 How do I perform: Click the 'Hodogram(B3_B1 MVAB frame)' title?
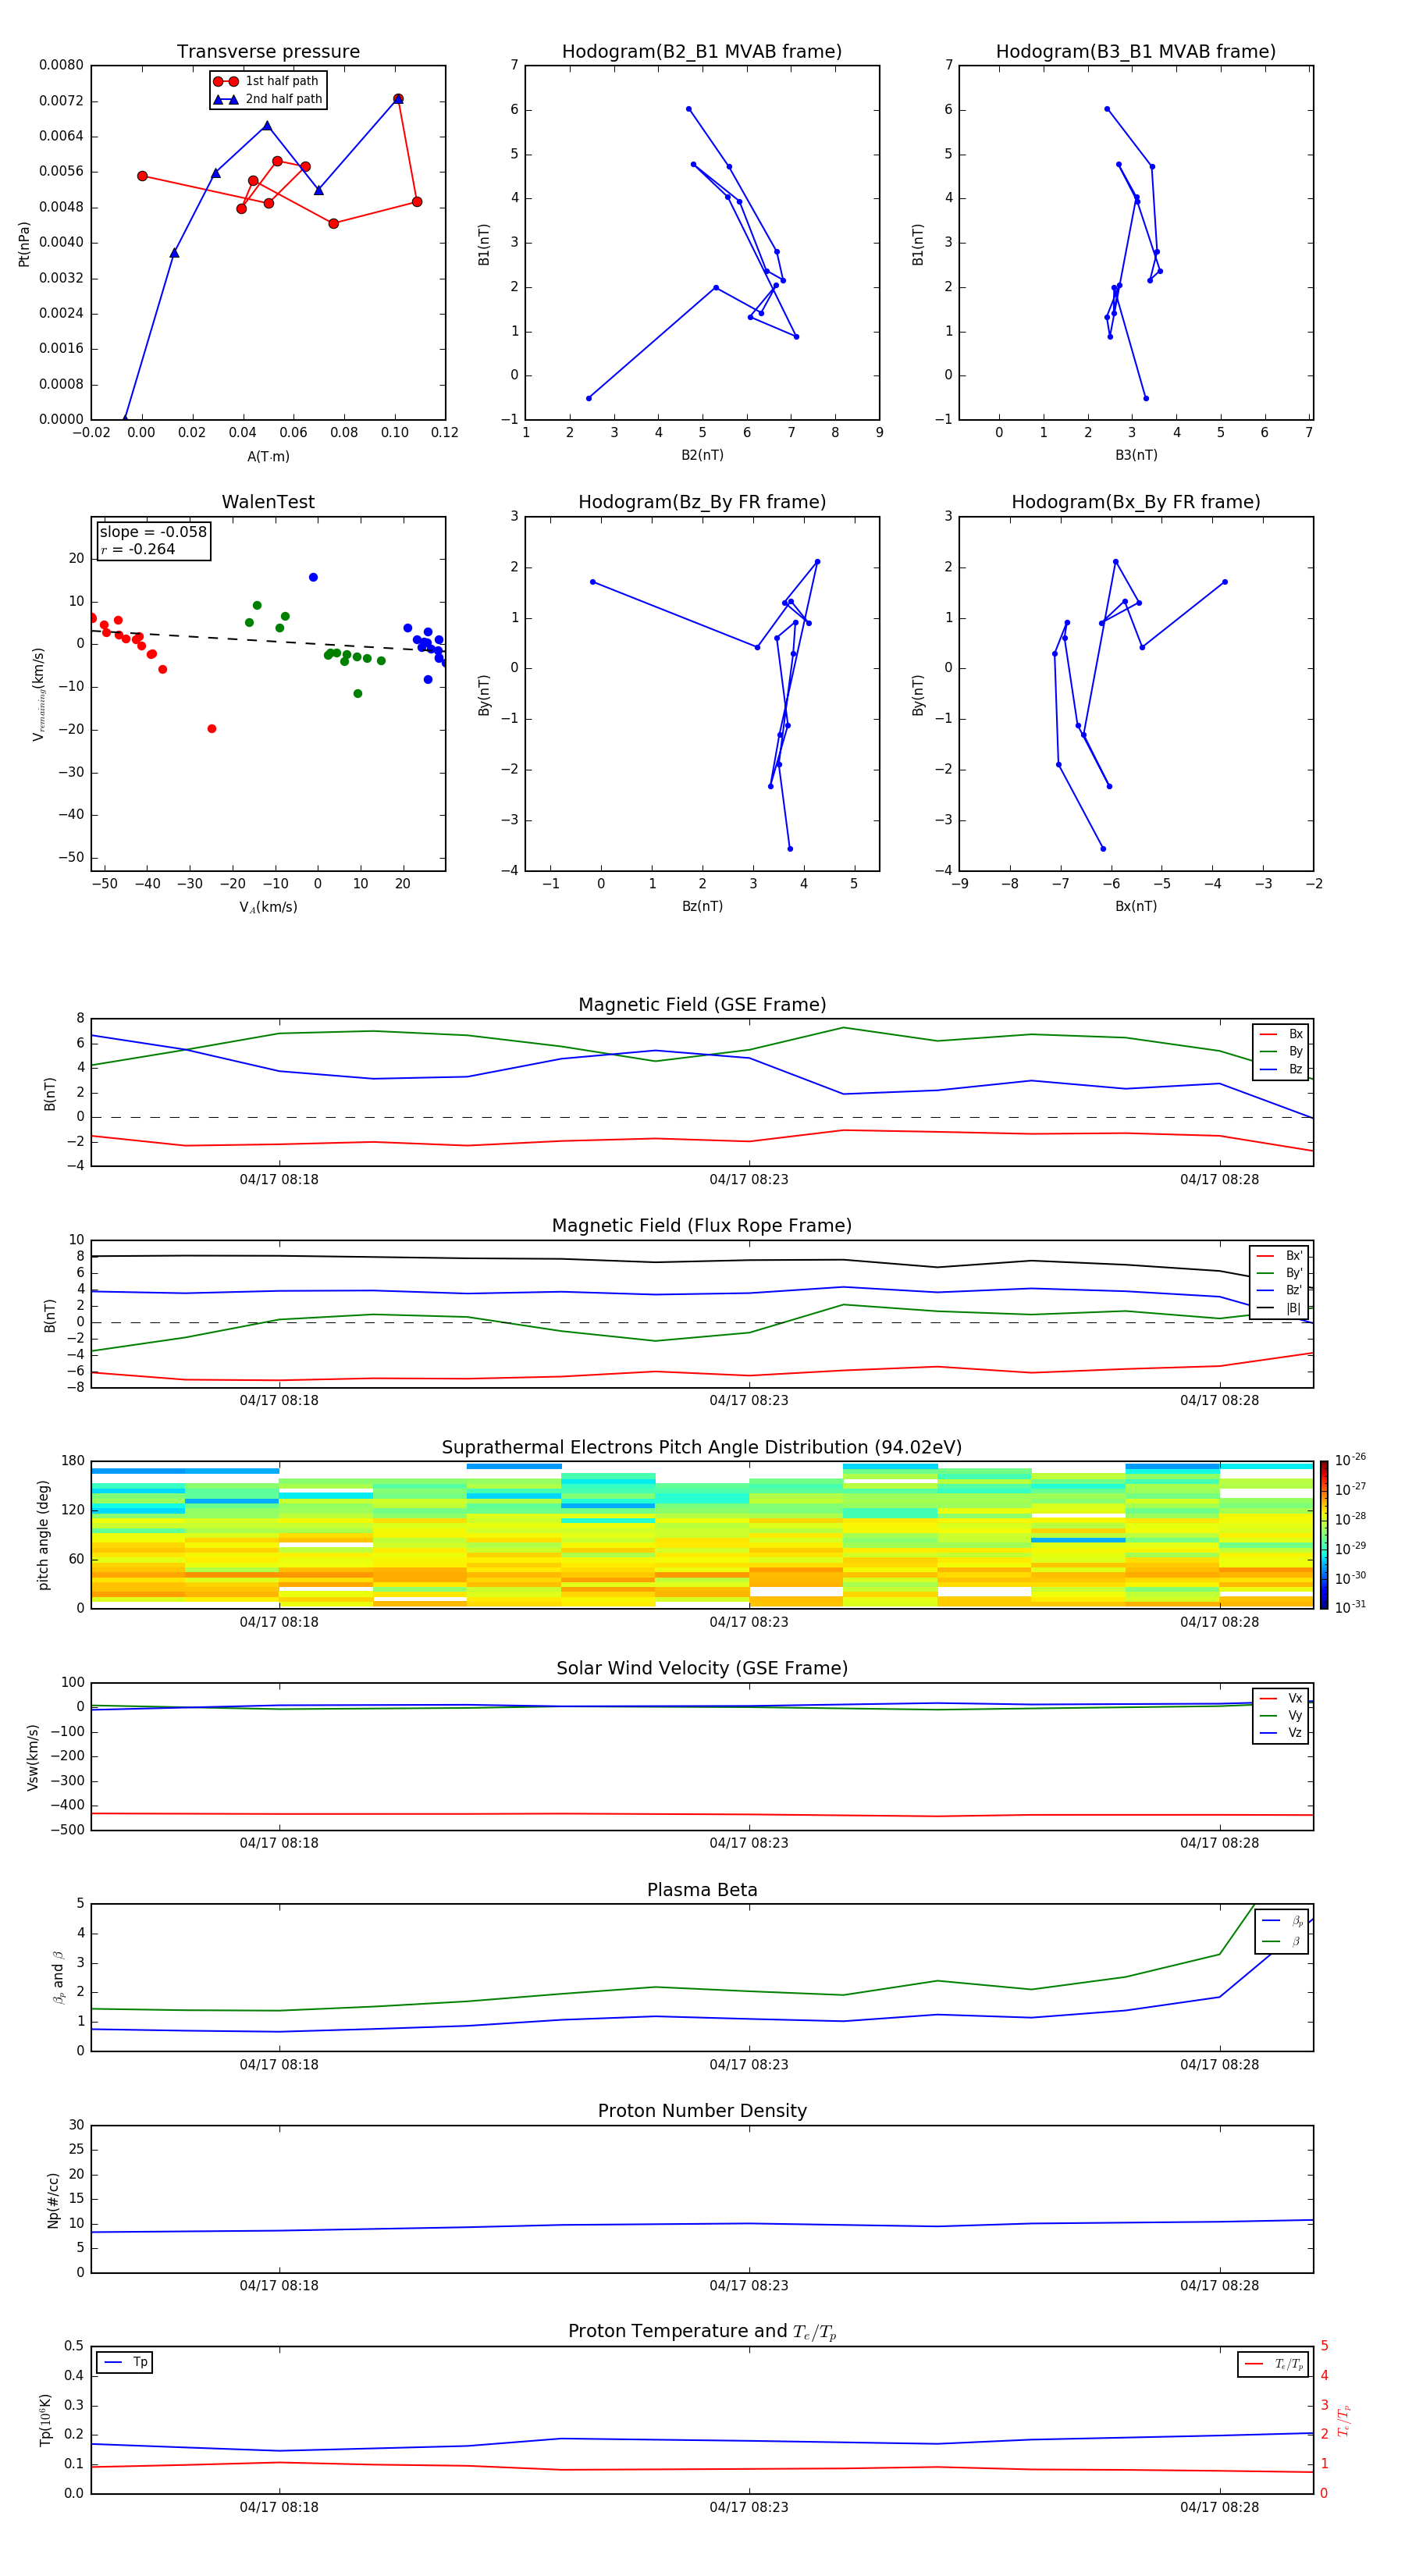1136,51
